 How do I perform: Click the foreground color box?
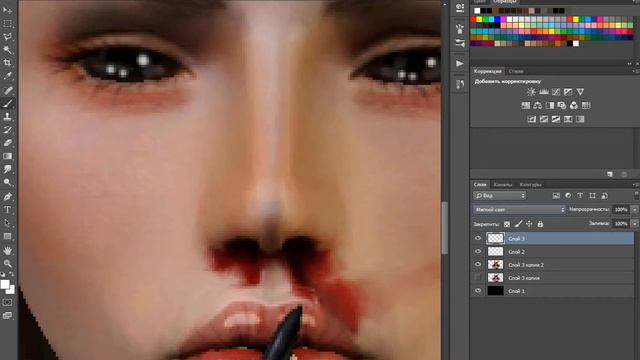tap(5, 284)
